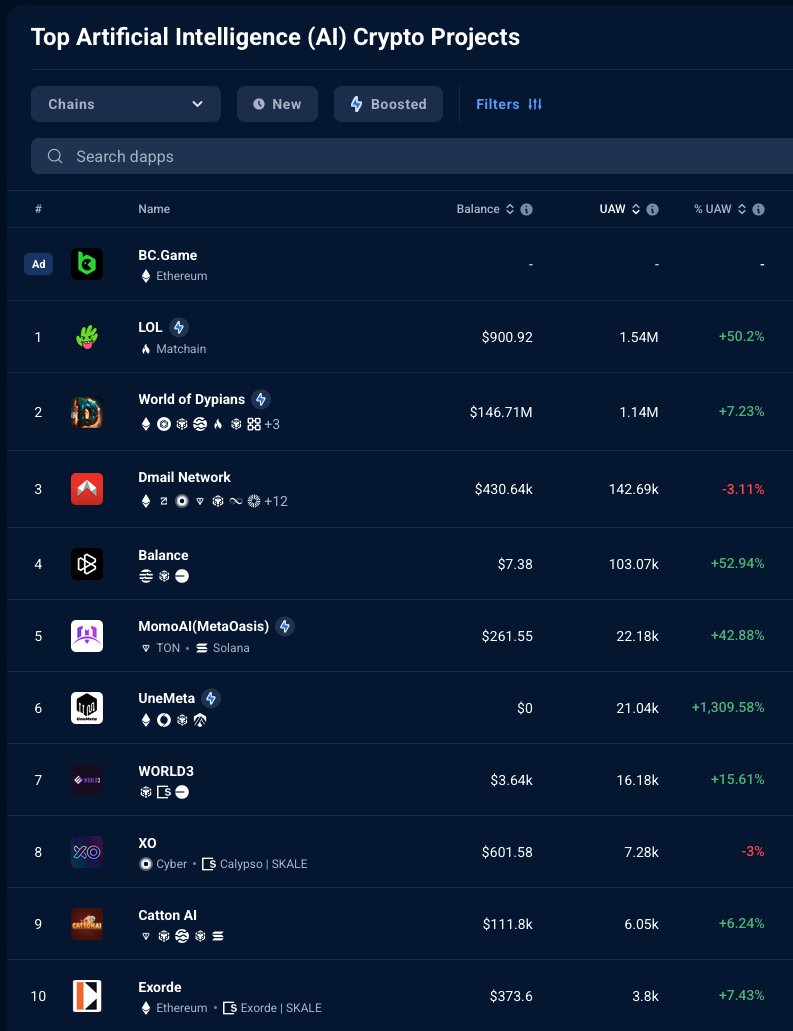The image size is (793, 1031).
Task: Open the Chains dropdown
Action: pyautogui.click(x=126, y=104)
